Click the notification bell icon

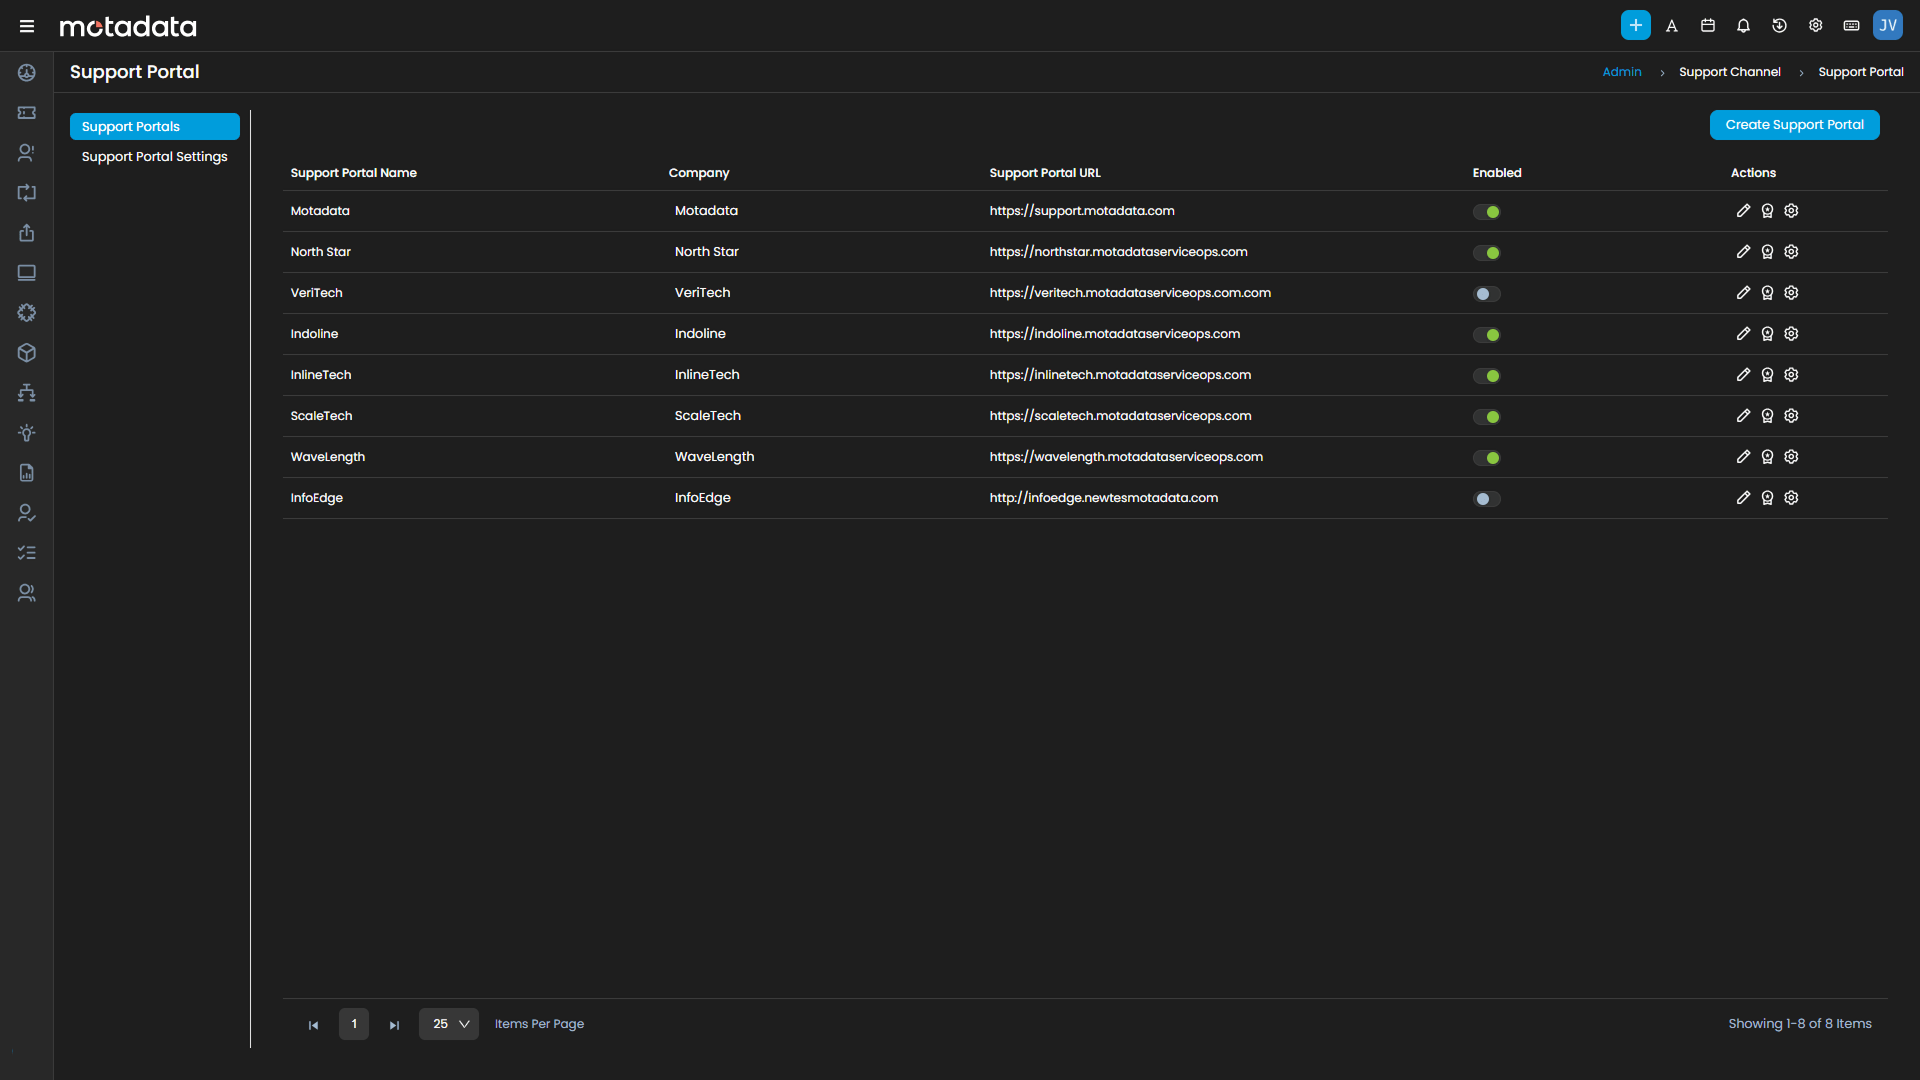point(1743,25)
